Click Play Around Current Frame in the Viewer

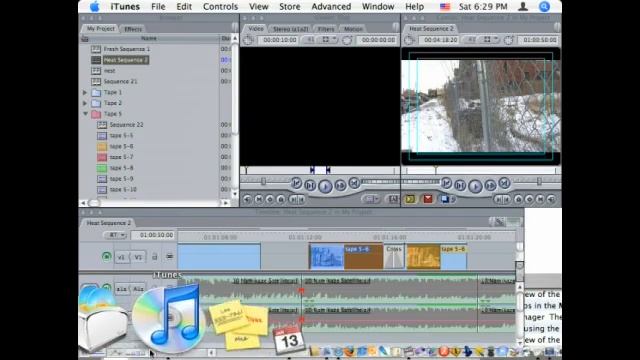[340, 186]
